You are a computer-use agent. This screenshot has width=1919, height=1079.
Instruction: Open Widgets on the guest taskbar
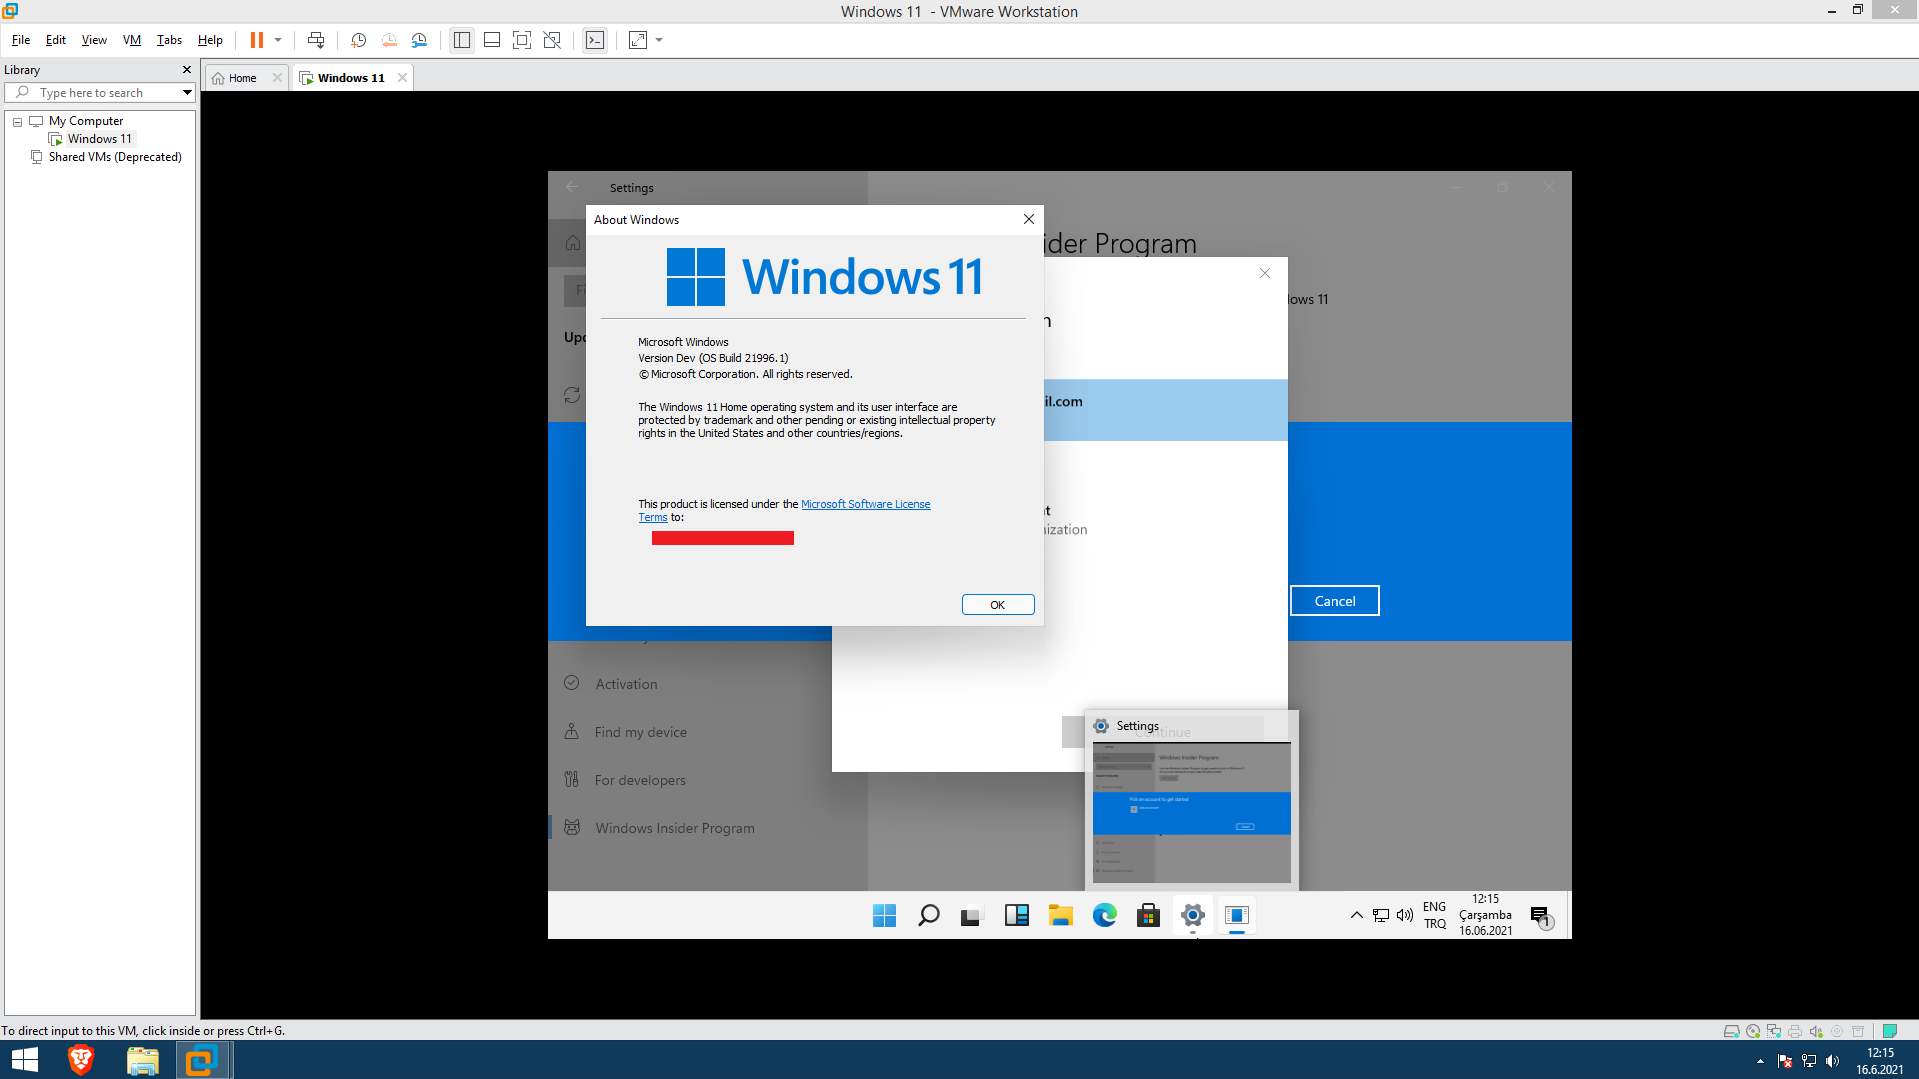pos(1016,915)
